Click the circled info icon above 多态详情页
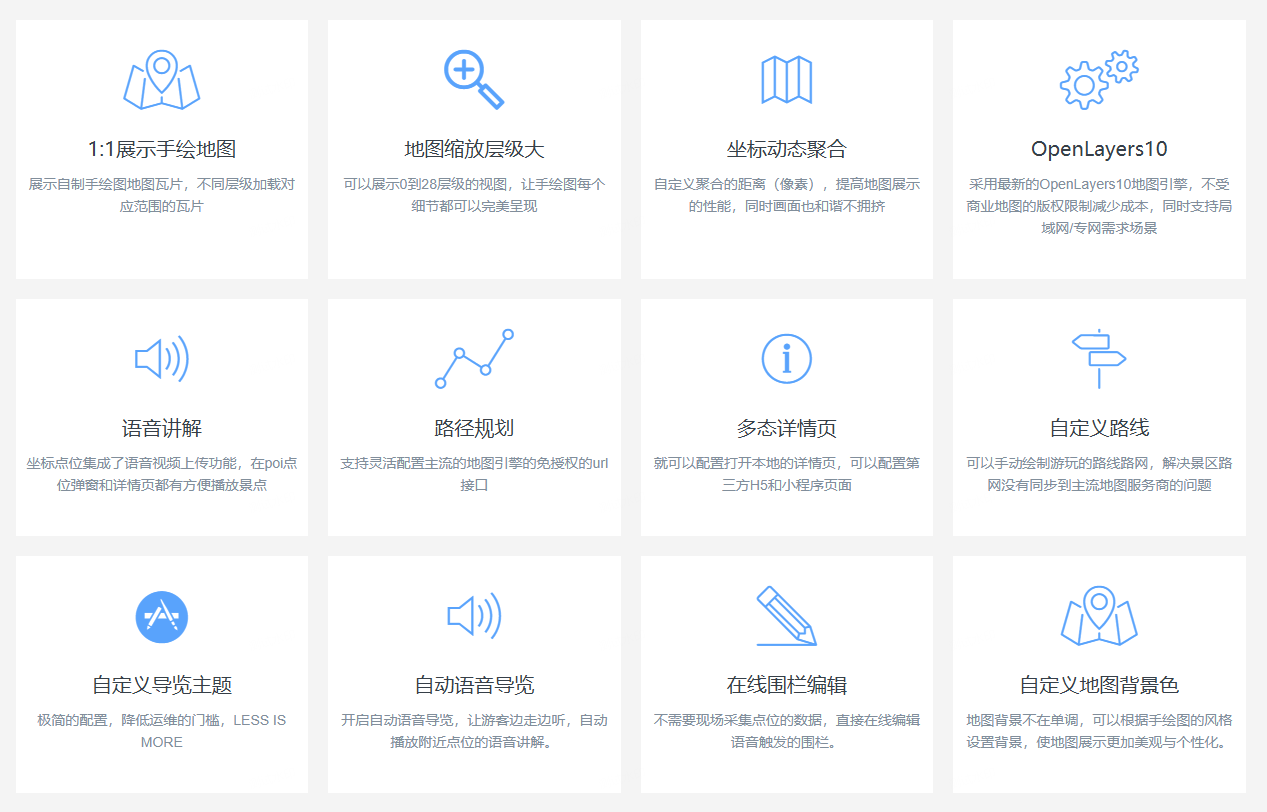1267x812 pixels. (x=786, y=358)
